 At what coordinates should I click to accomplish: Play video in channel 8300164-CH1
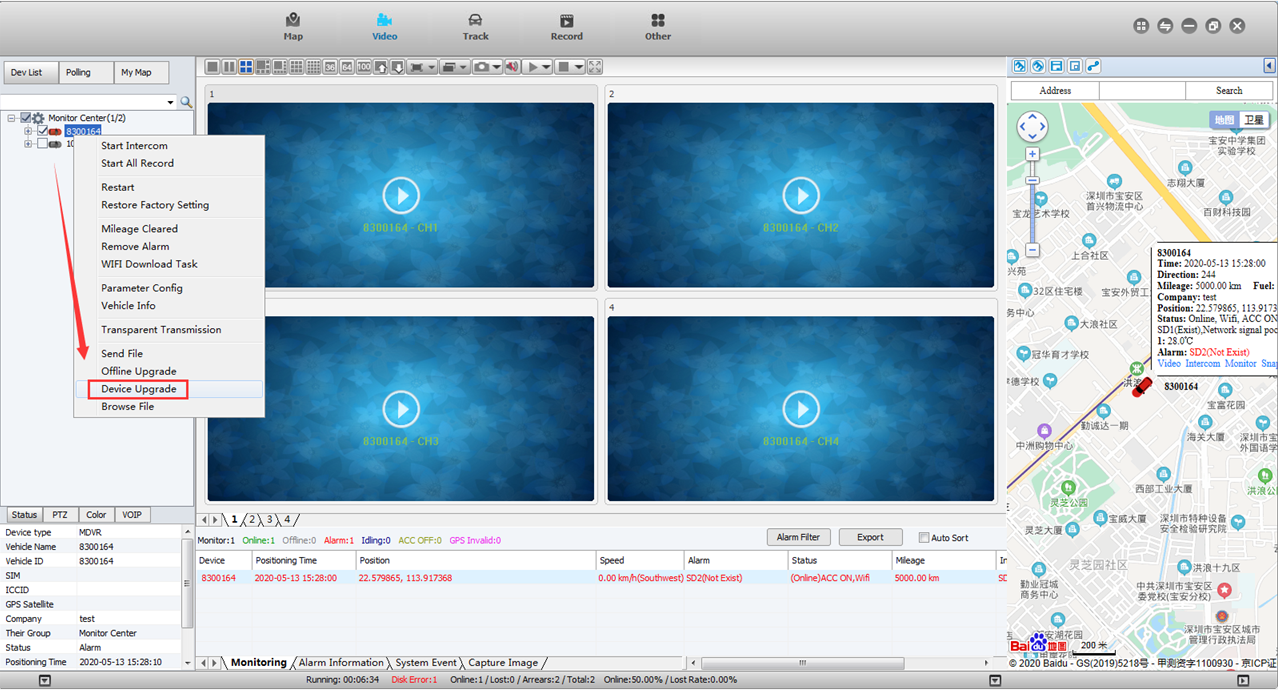click(401, 195)
